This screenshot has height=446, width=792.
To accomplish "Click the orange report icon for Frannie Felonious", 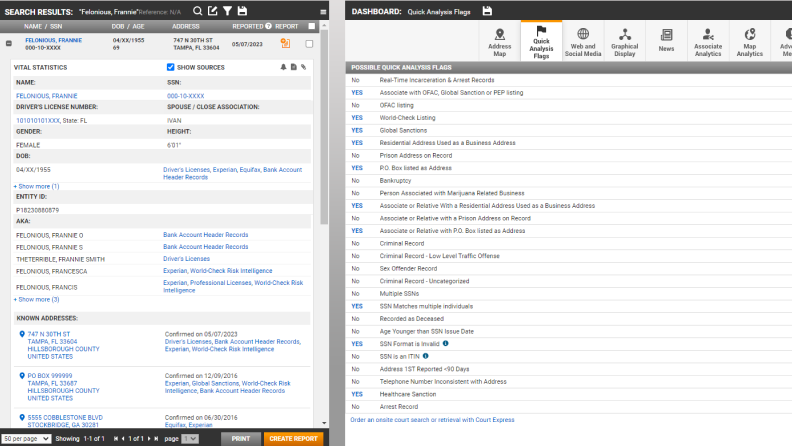I will (x=286, y=44).
